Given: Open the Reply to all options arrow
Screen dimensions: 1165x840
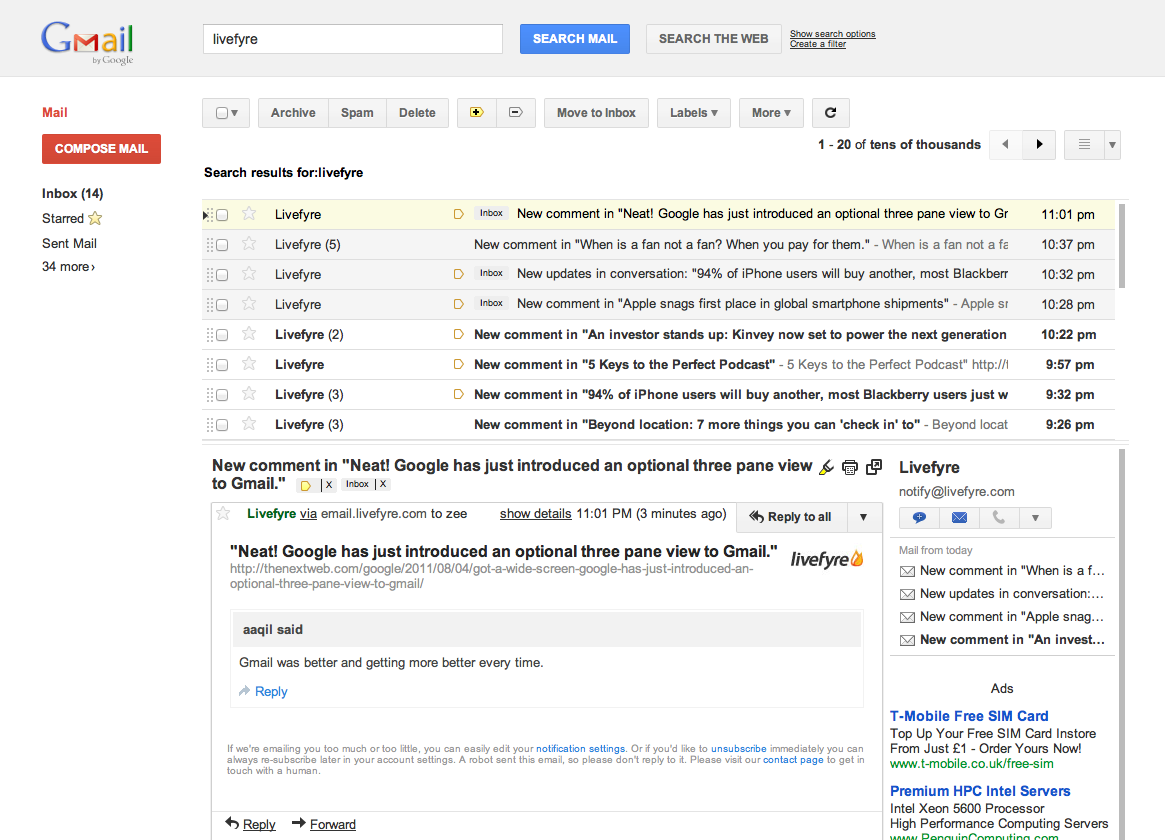Looking at the screenshot, I should 863,517.
